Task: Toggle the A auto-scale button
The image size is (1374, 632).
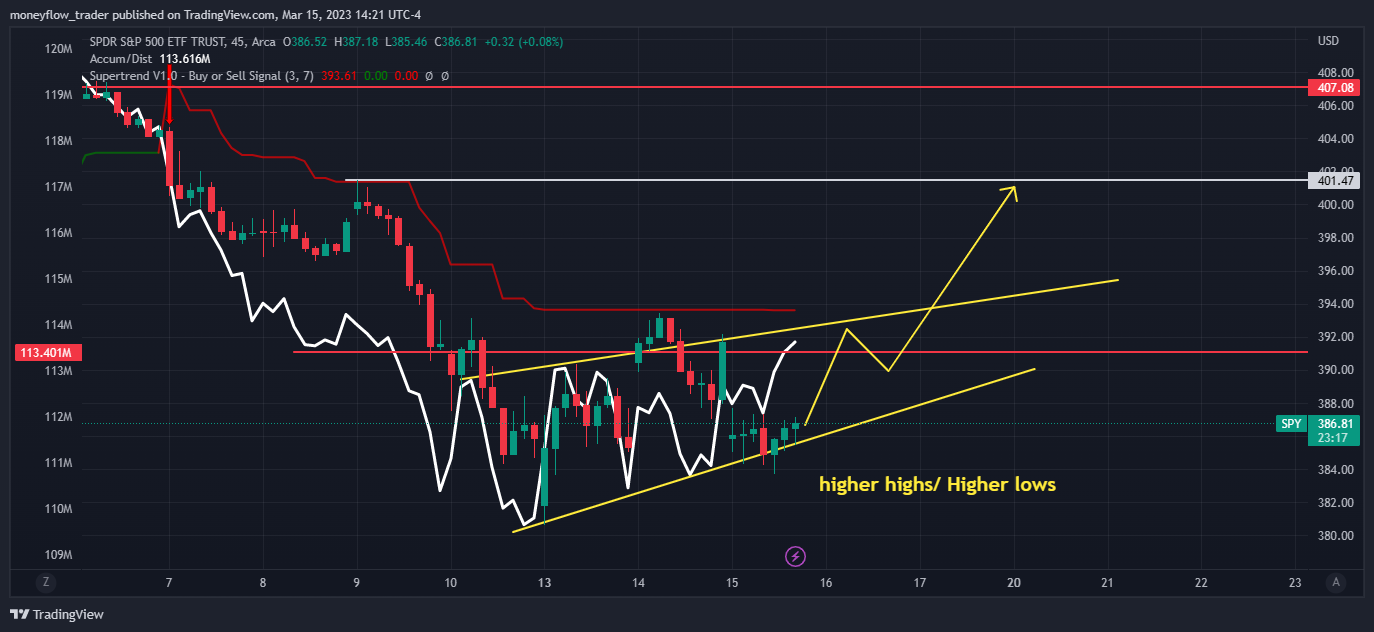Action: click(1336, 582)
